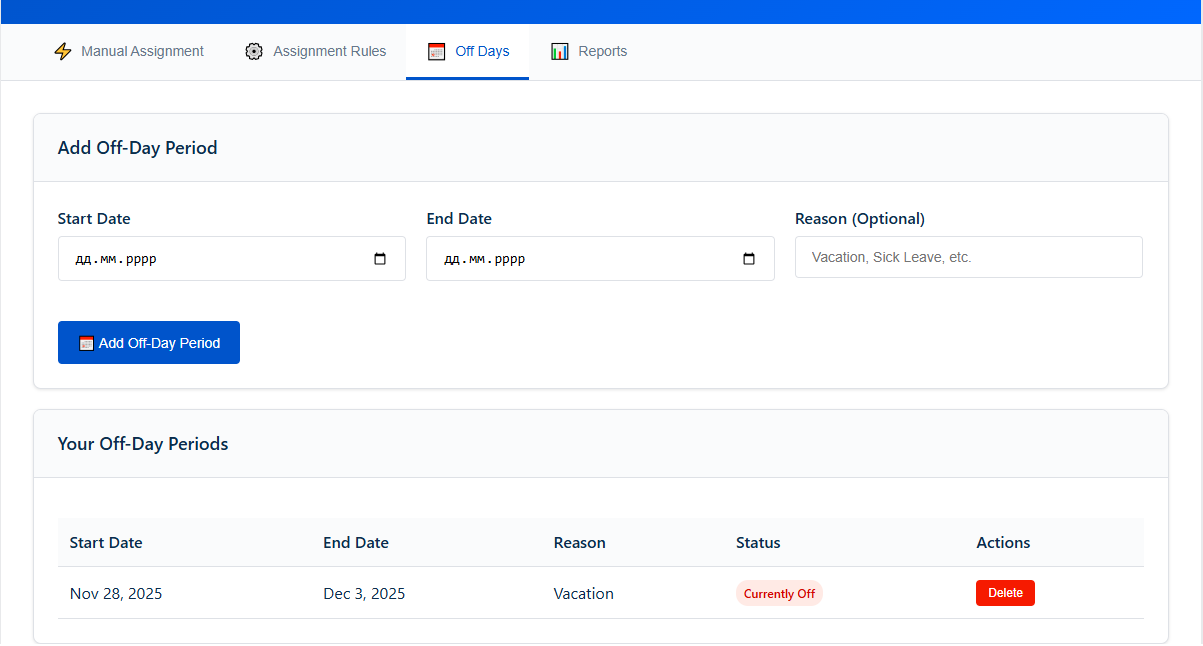Delete the Nov 28 vacation period
Screen dimensions: 1203x646
click(x=1005, y=593)
